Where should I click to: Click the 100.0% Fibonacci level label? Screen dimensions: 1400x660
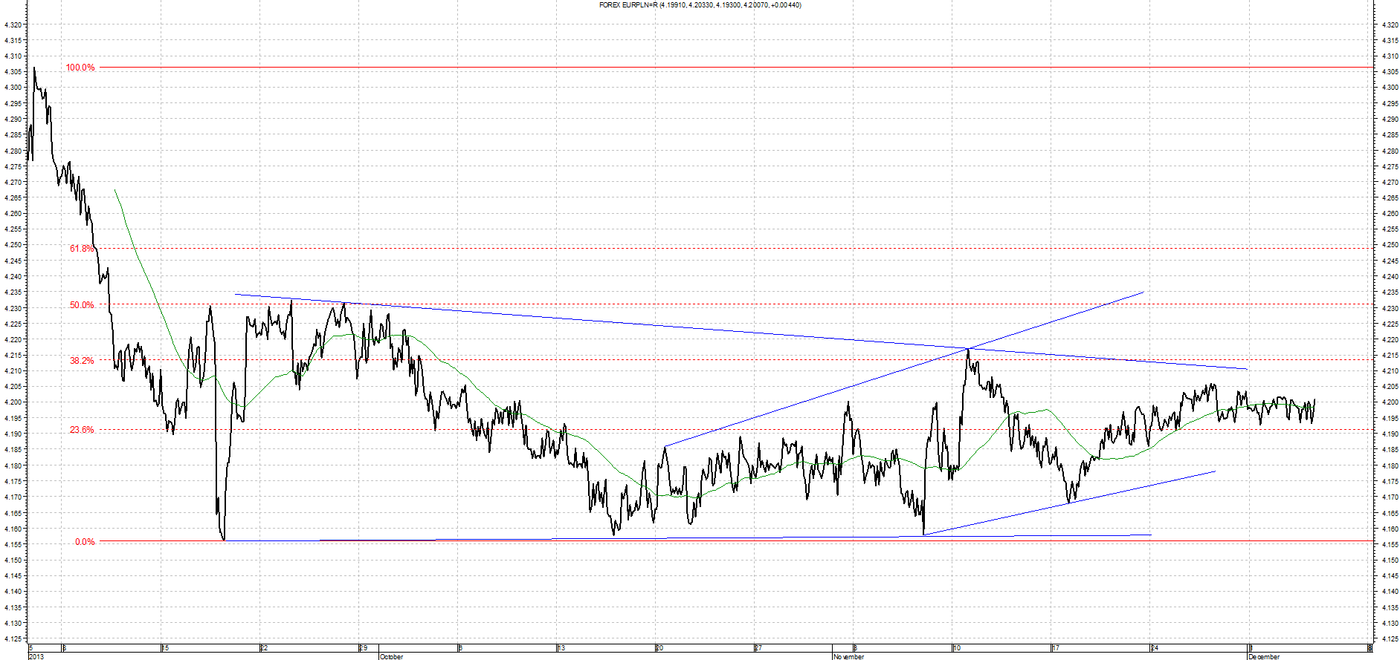[80, 67]
